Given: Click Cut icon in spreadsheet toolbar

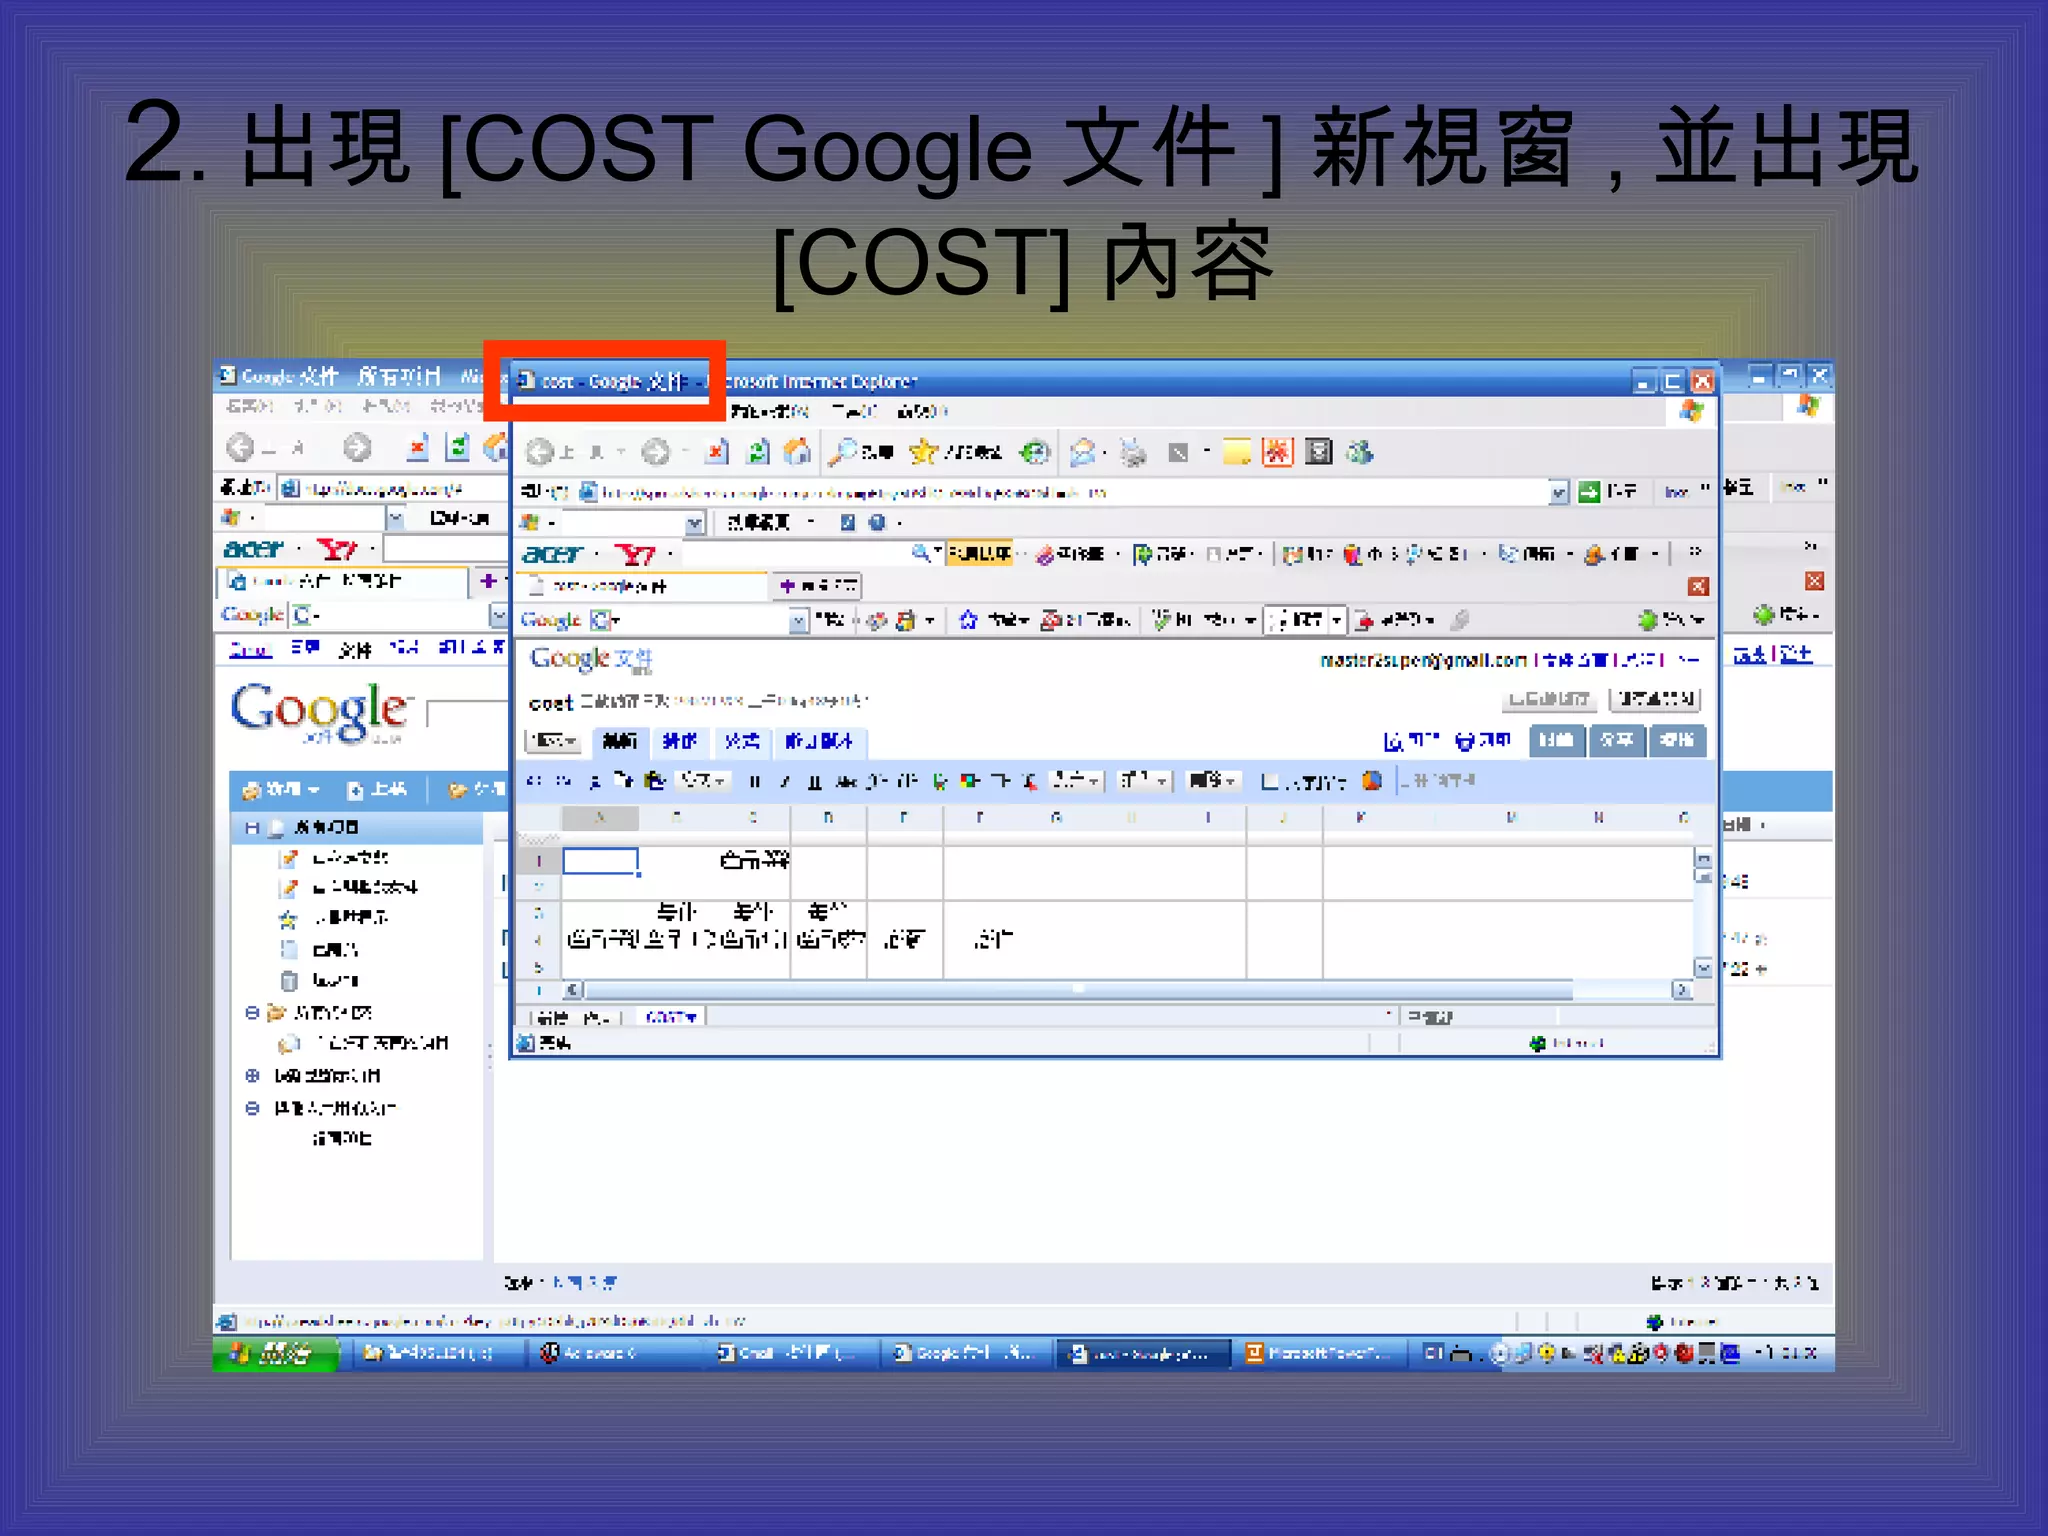Looking at the screenshot, I should pos(595,781).
